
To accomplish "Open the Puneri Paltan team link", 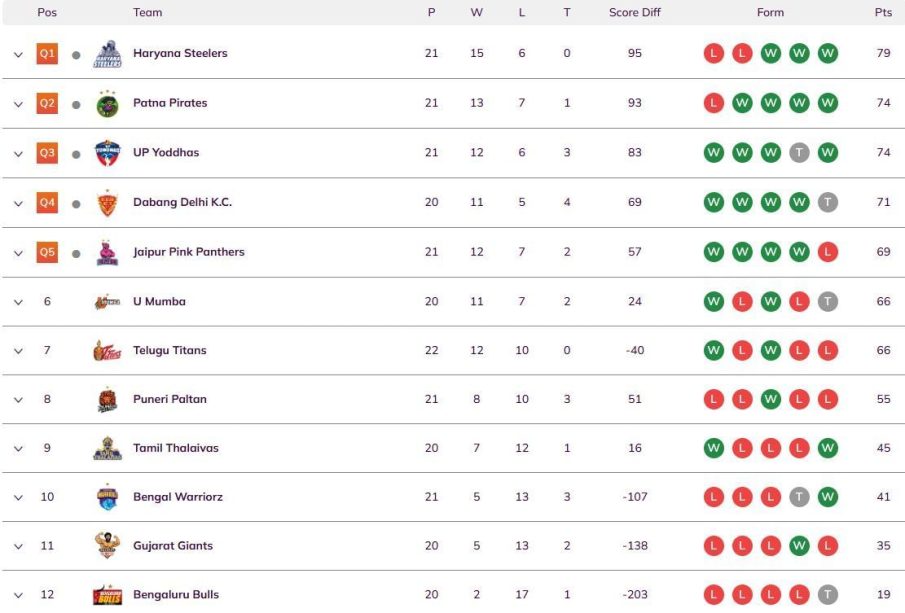I will [170, 399].
